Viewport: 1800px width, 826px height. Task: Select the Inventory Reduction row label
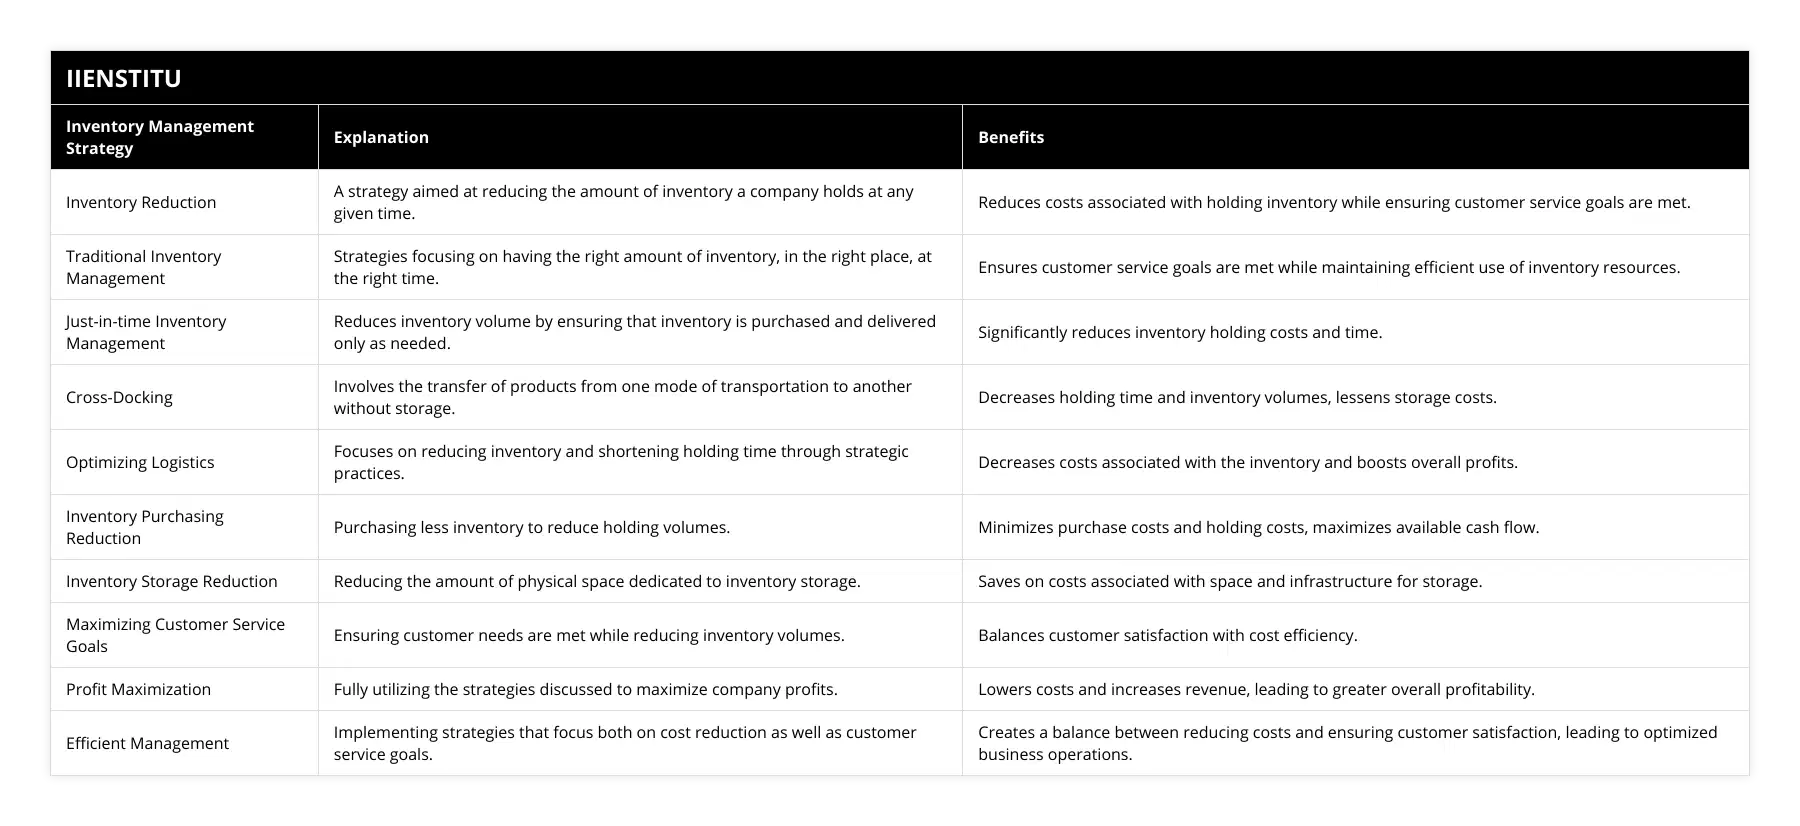click(x=141, y=202)
